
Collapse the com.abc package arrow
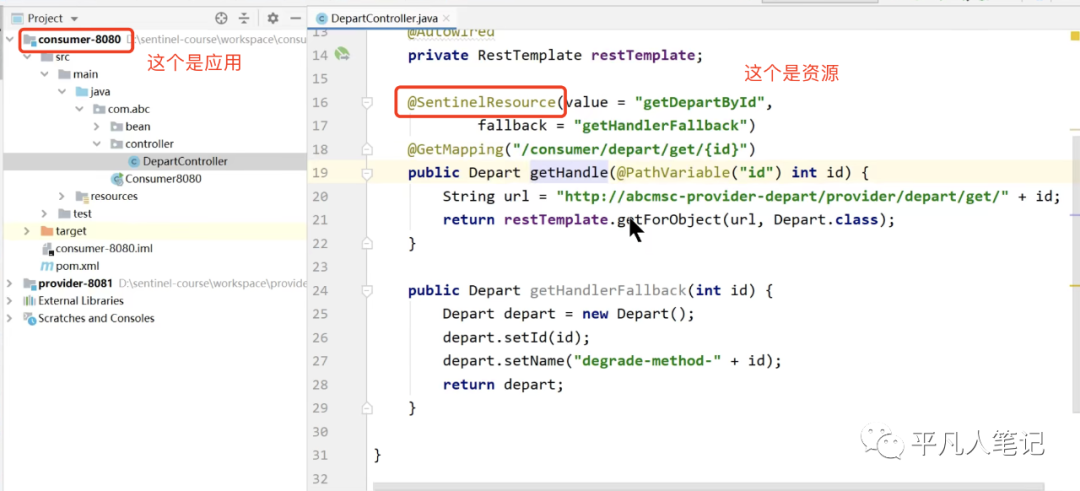80,109
